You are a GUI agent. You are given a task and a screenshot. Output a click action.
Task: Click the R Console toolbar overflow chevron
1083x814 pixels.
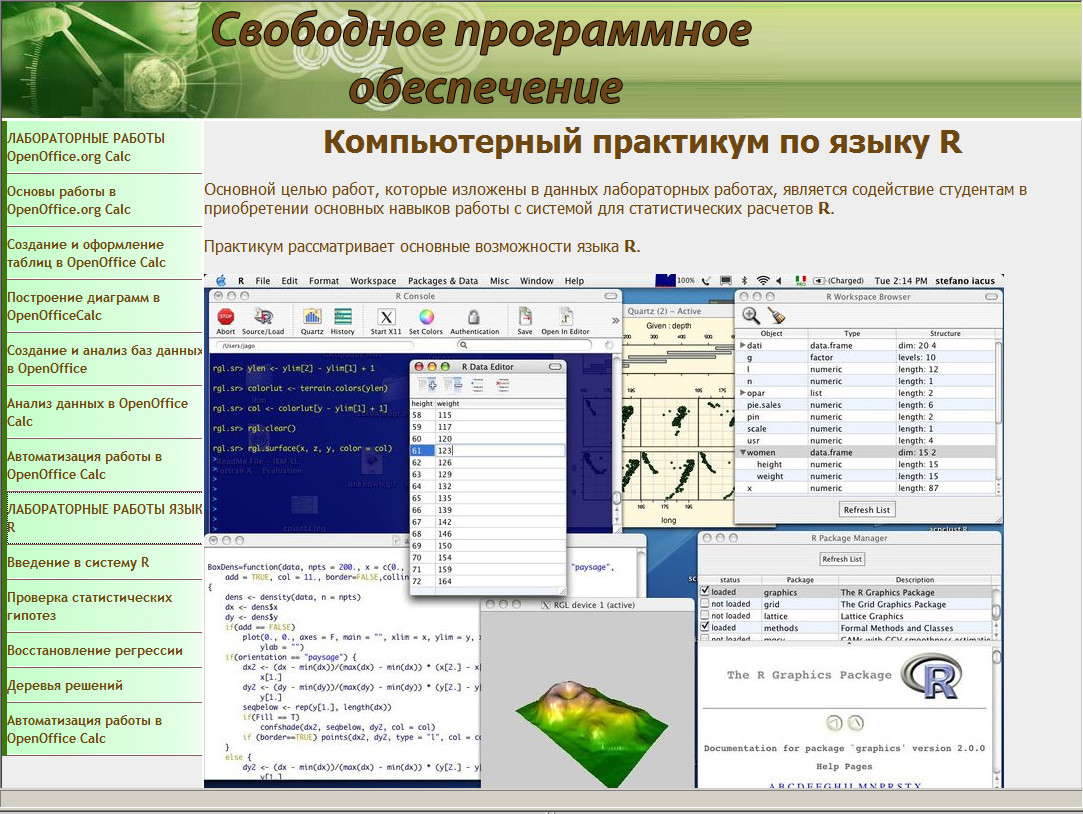coord(615,320)
